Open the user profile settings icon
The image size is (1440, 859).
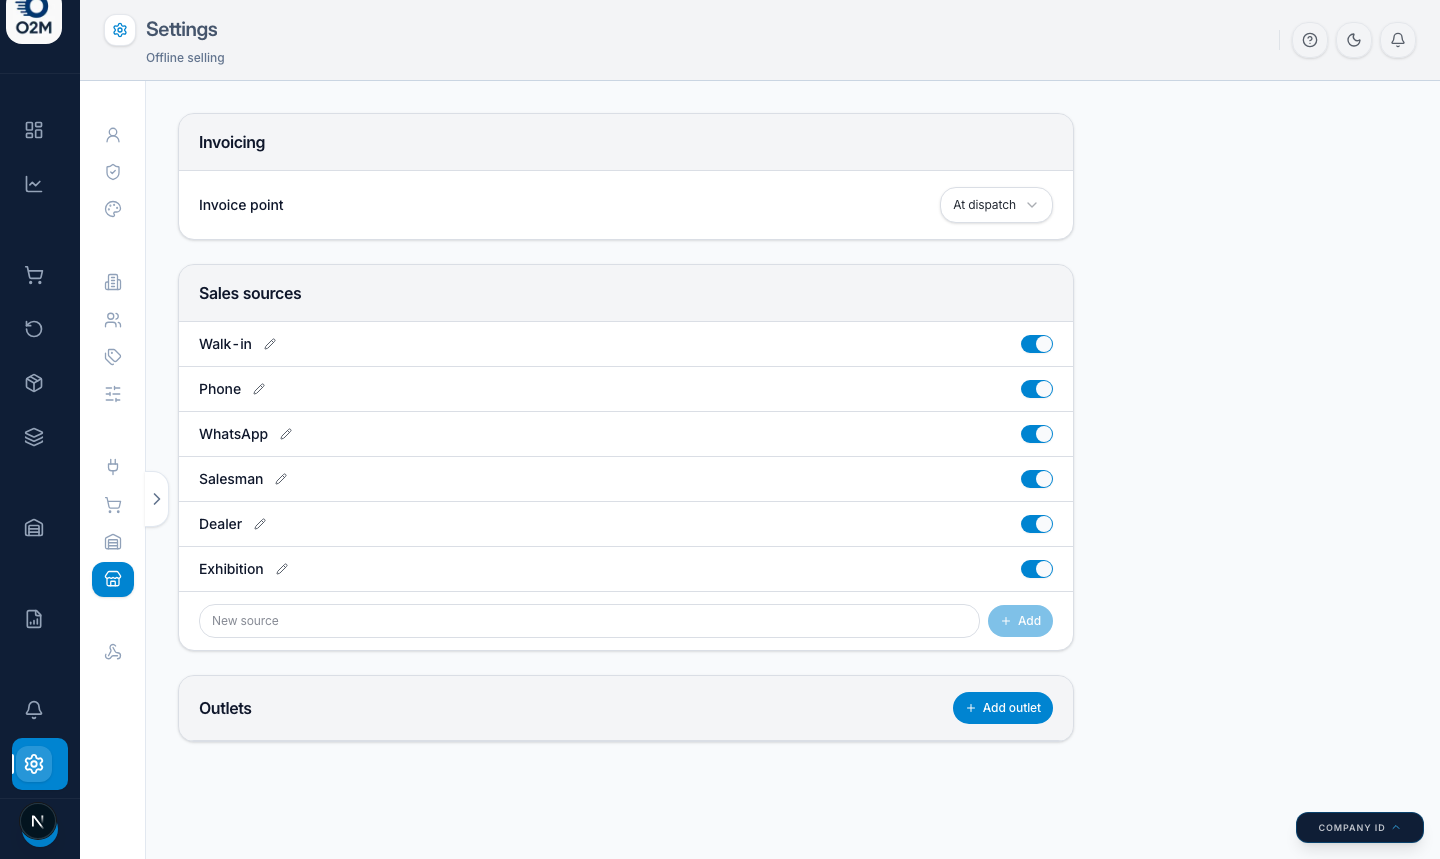(x=113, y=135)
